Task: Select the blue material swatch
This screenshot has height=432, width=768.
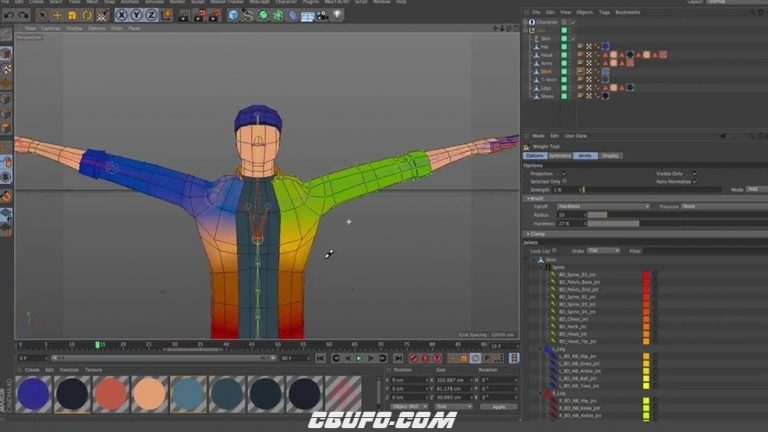Action: [33, 394]
